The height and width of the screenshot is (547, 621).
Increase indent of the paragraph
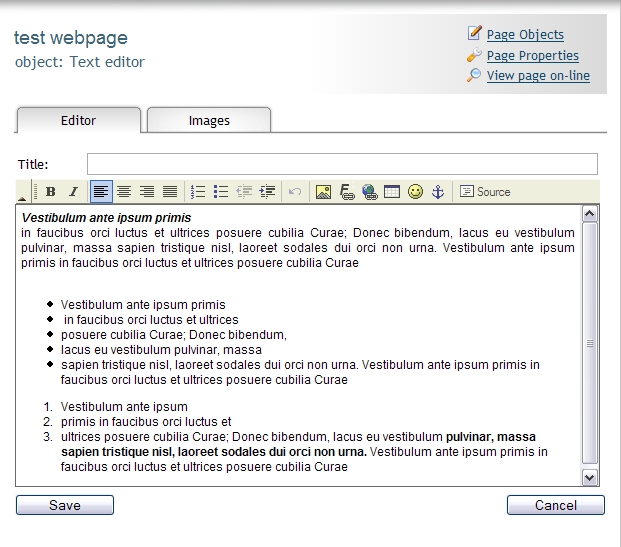[267, 192]
